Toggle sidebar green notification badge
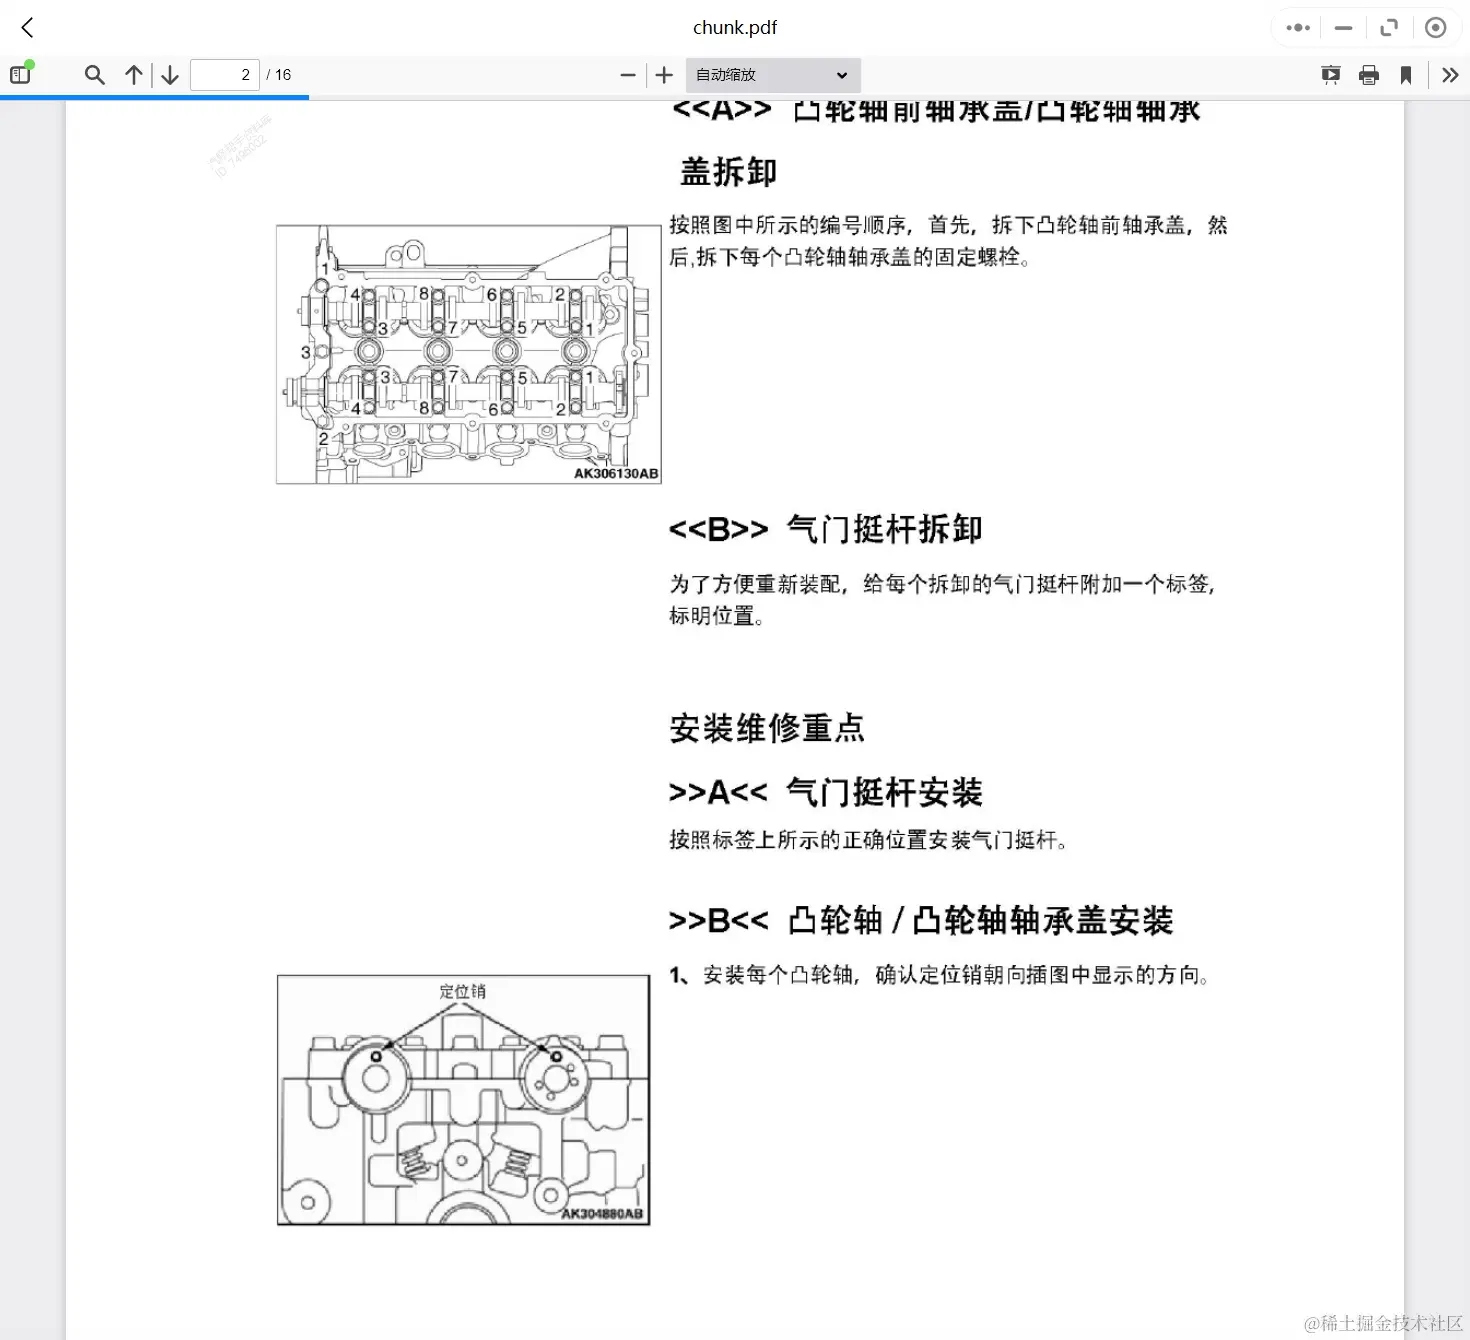Viewport: 1470px width, 1340px height. pyautogui.click(x=30, y=64)
